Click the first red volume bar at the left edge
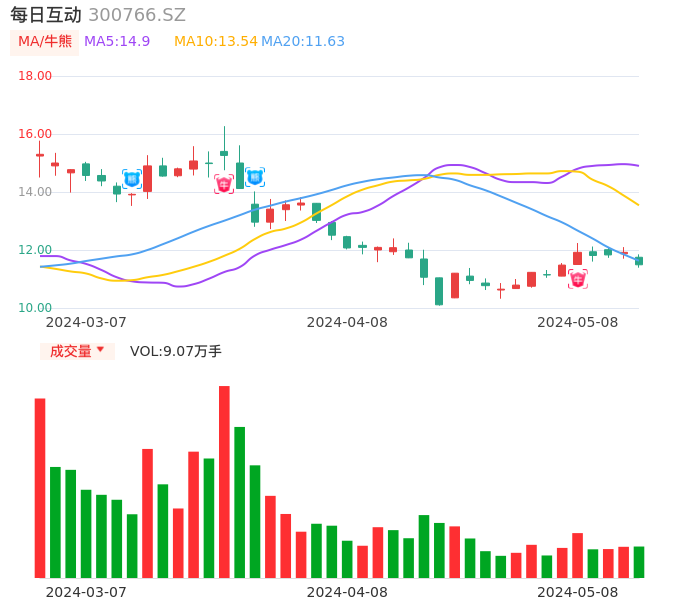This screenshot has height=606, width=686. coord(40,487)
